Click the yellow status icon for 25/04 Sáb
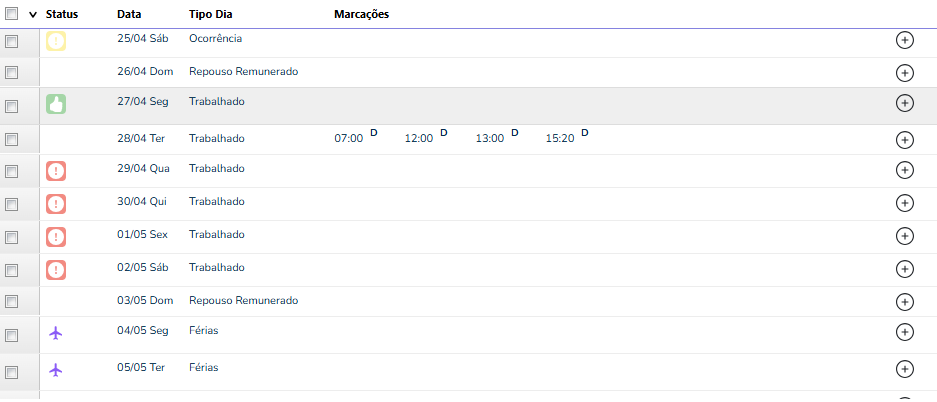 pyautogui.click(x=56, y=41)
